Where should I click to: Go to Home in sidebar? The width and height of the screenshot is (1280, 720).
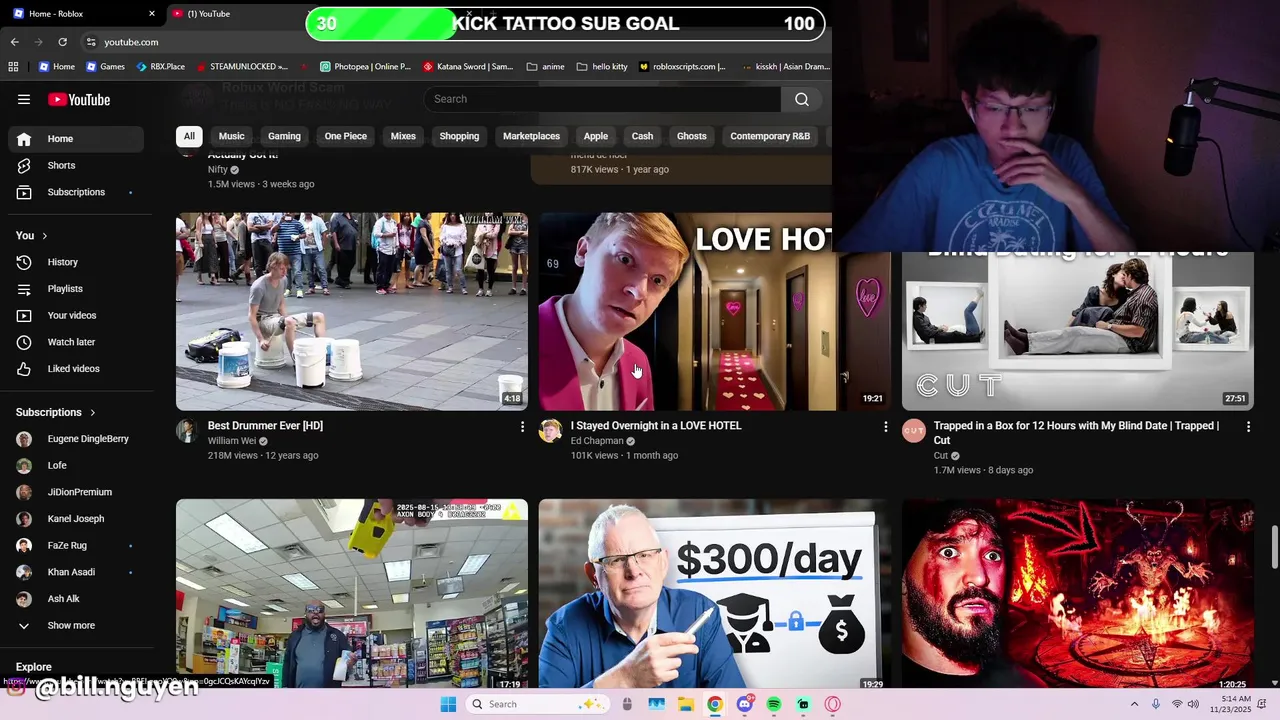pyautogui.click(x=76, y=139)
